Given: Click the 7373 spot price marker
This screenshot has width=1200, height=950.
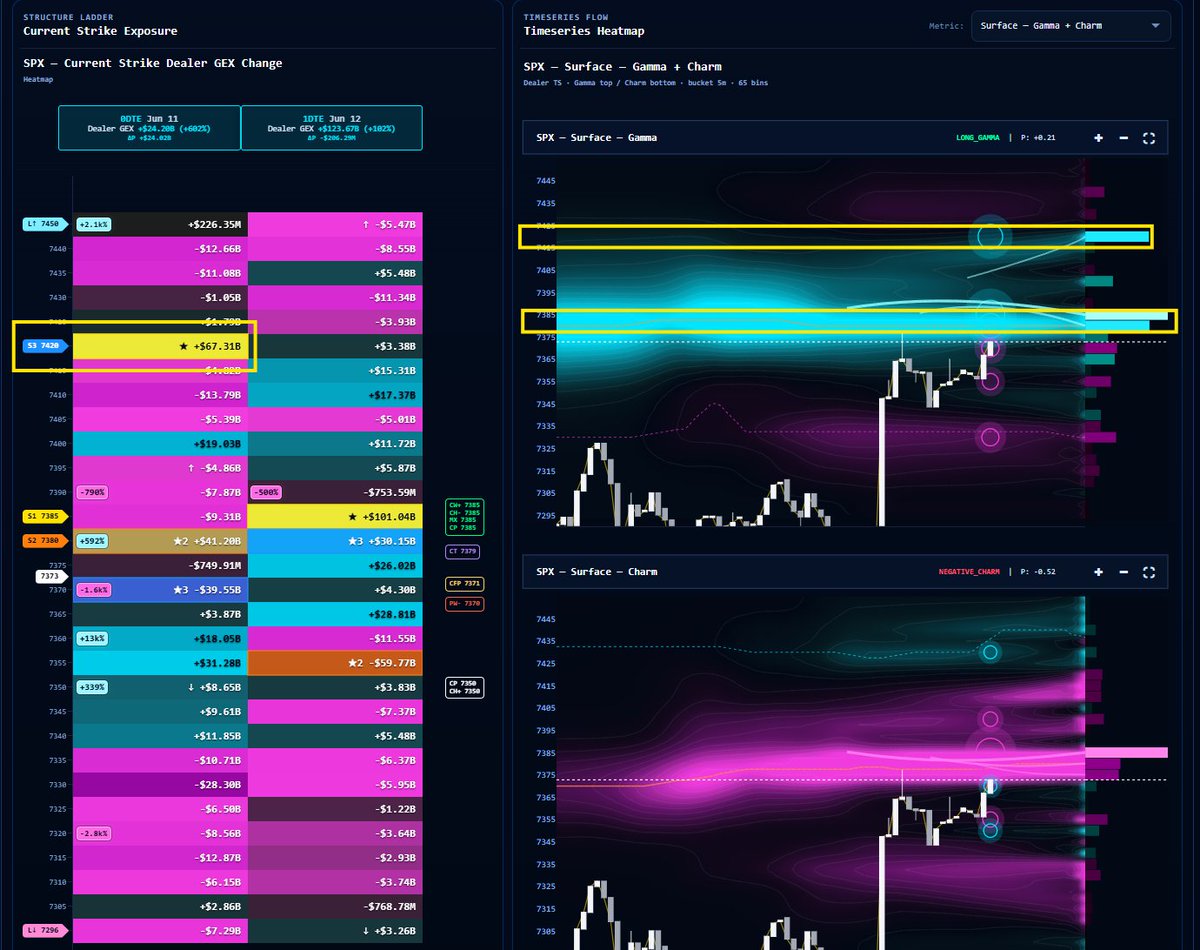Looking at the screenshot, I should click(51, 577).
